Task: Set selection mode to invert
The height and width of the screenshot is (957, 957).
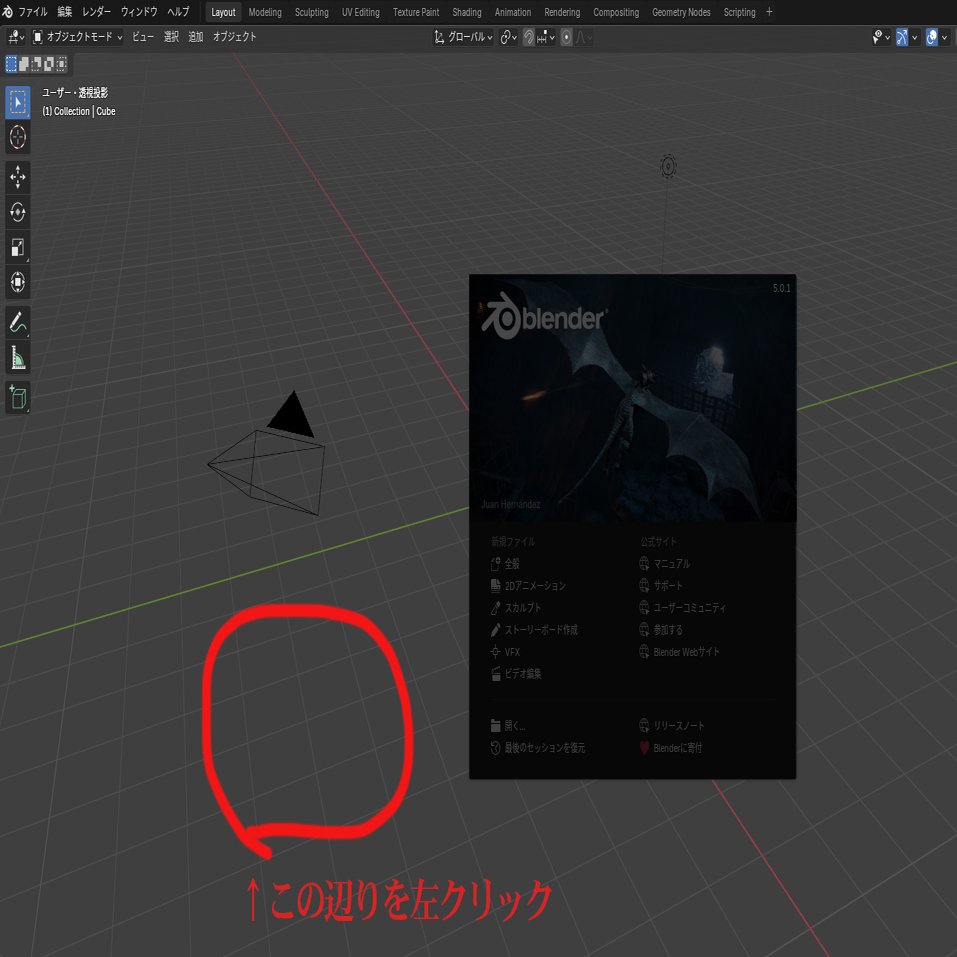Action: tap(49, 63)
